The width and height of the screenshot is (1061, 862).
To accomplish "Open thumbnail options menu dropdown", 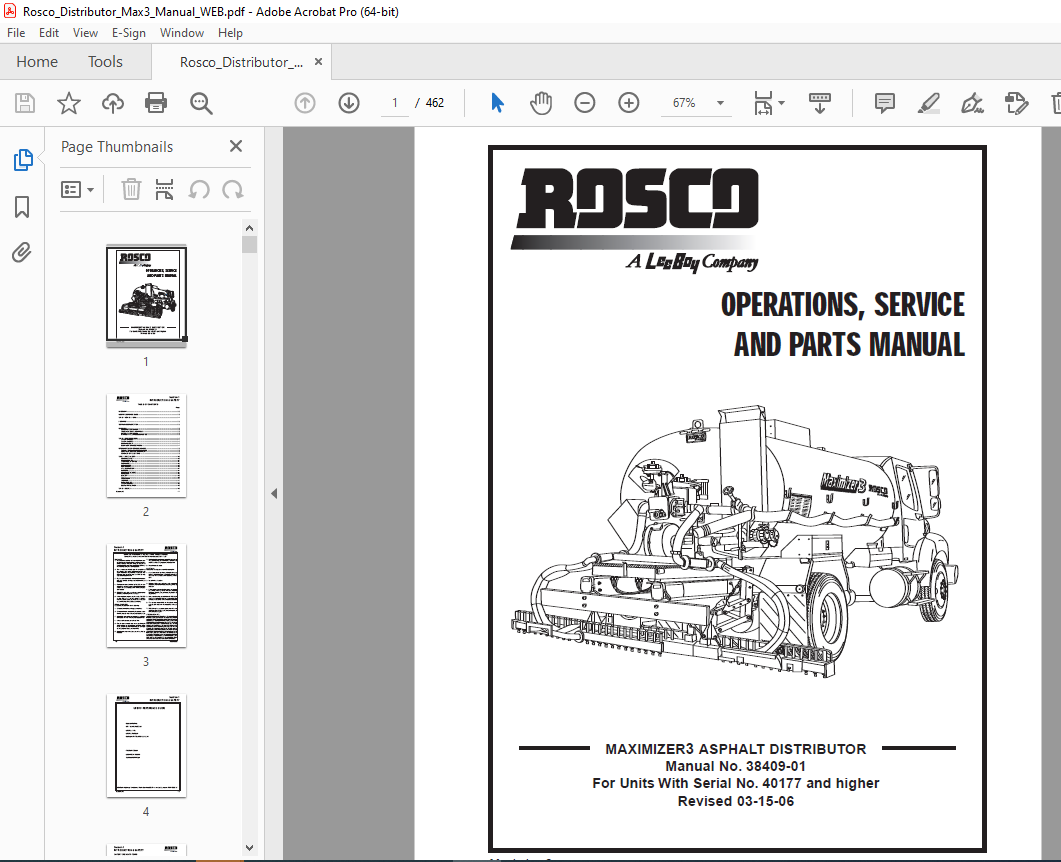I will click(x=77, y=189).
